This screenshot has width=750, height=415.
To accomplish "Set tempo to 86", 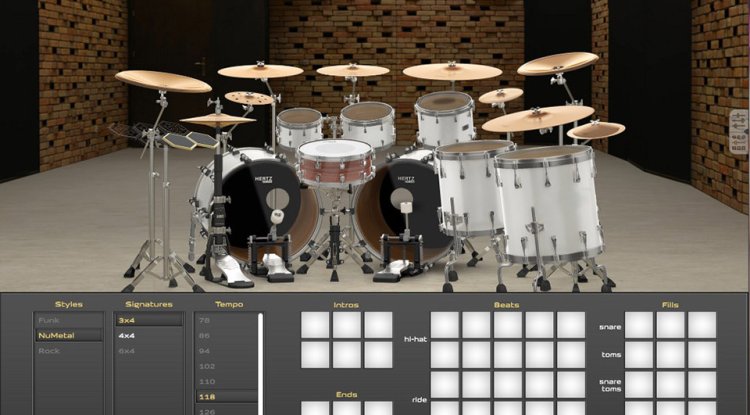I will point(227,336).
